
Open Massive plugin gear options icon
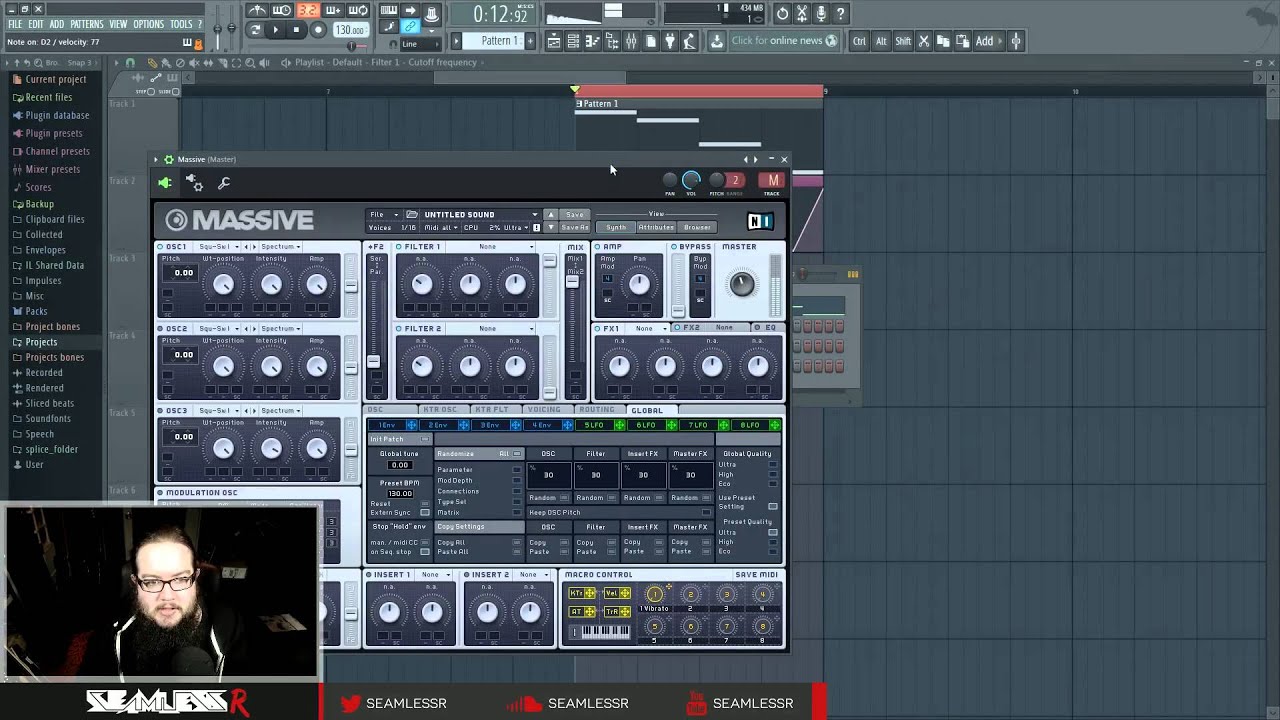[x=195, y=183]
